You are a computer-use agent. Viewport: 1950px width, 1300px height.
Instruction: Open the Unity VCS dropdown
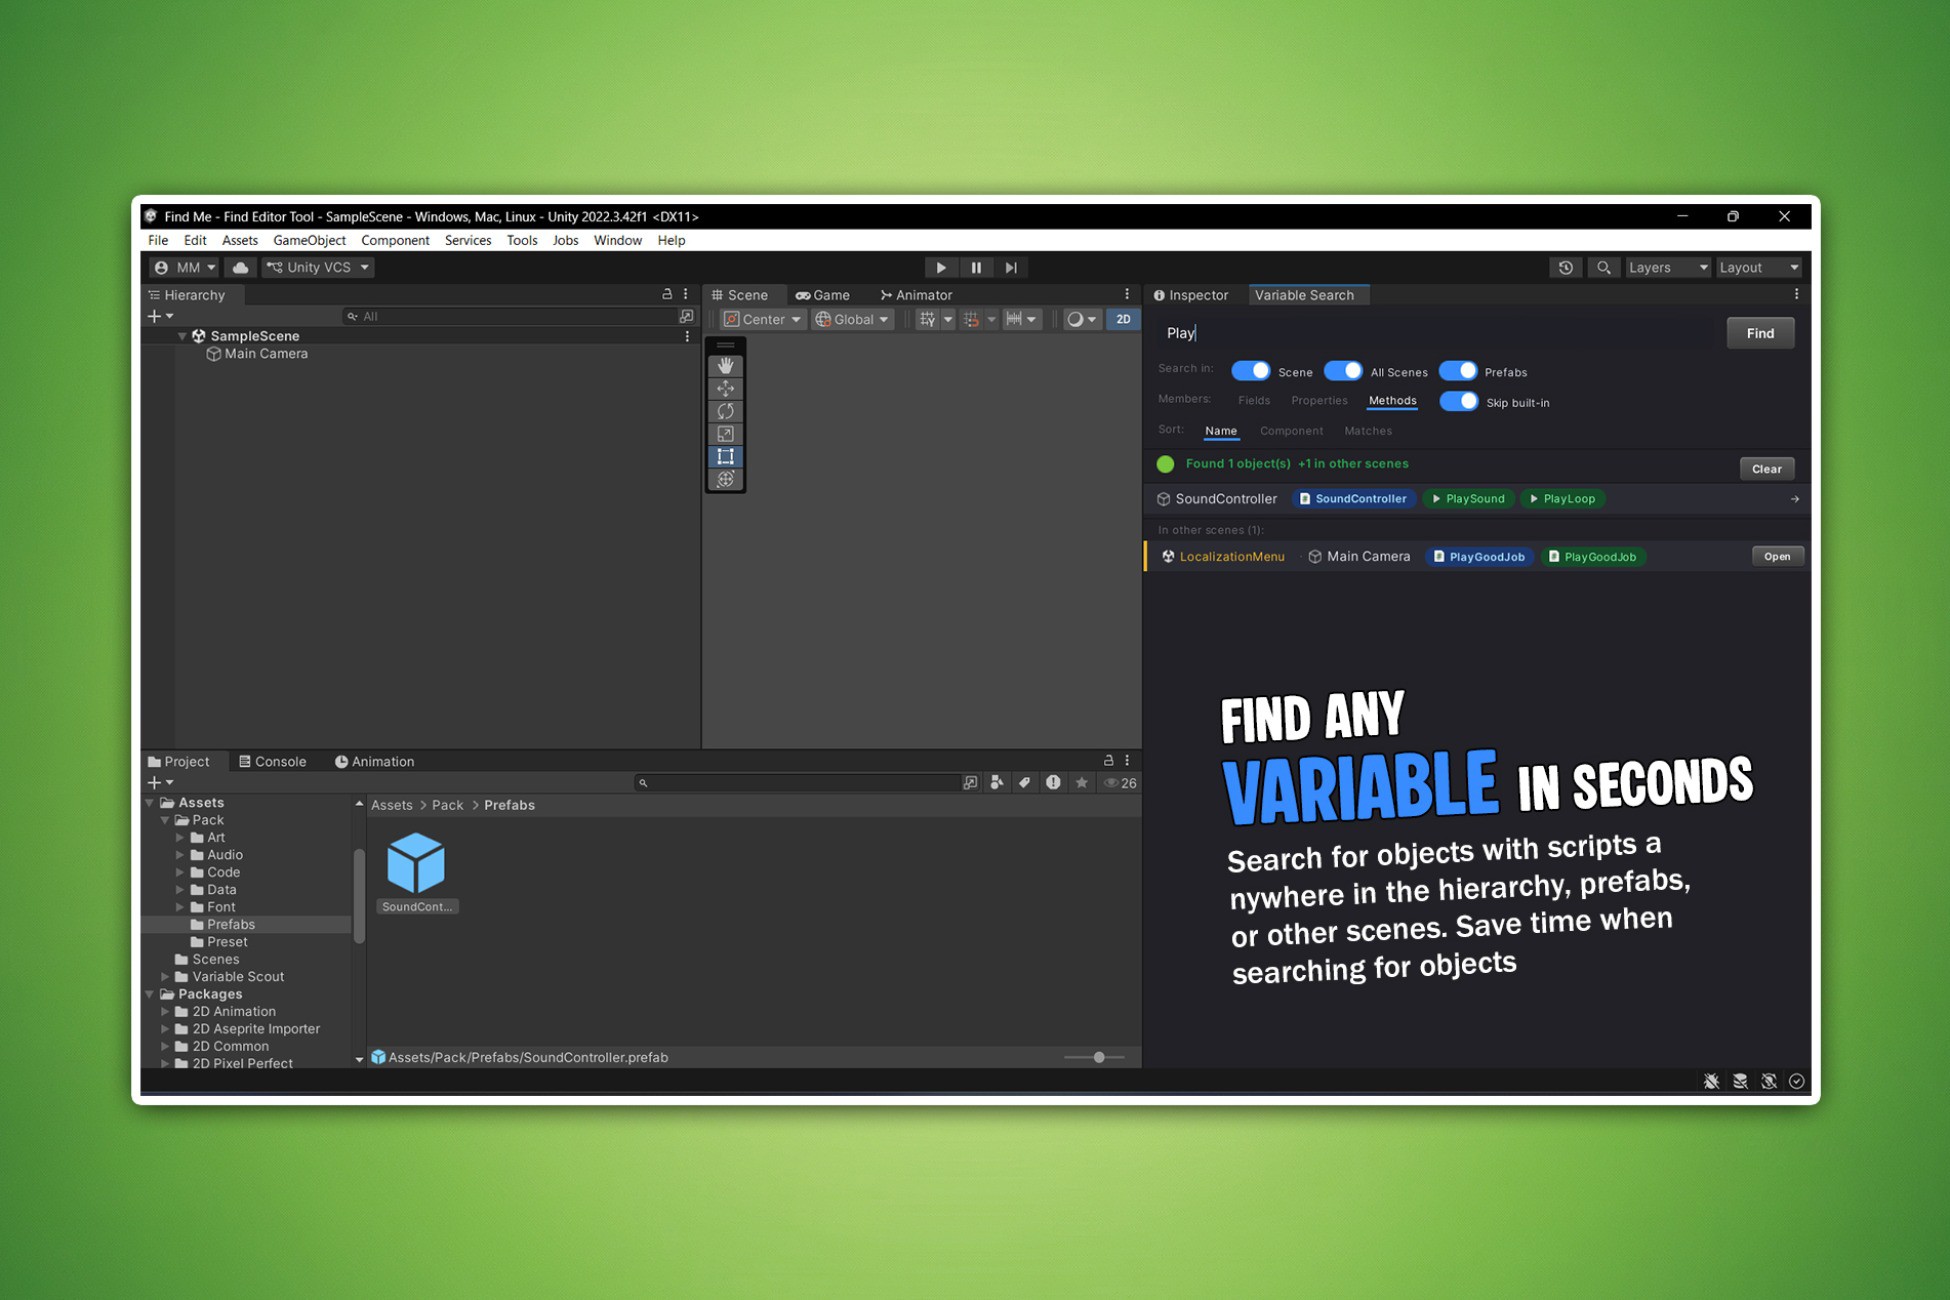tap(318, 267)
